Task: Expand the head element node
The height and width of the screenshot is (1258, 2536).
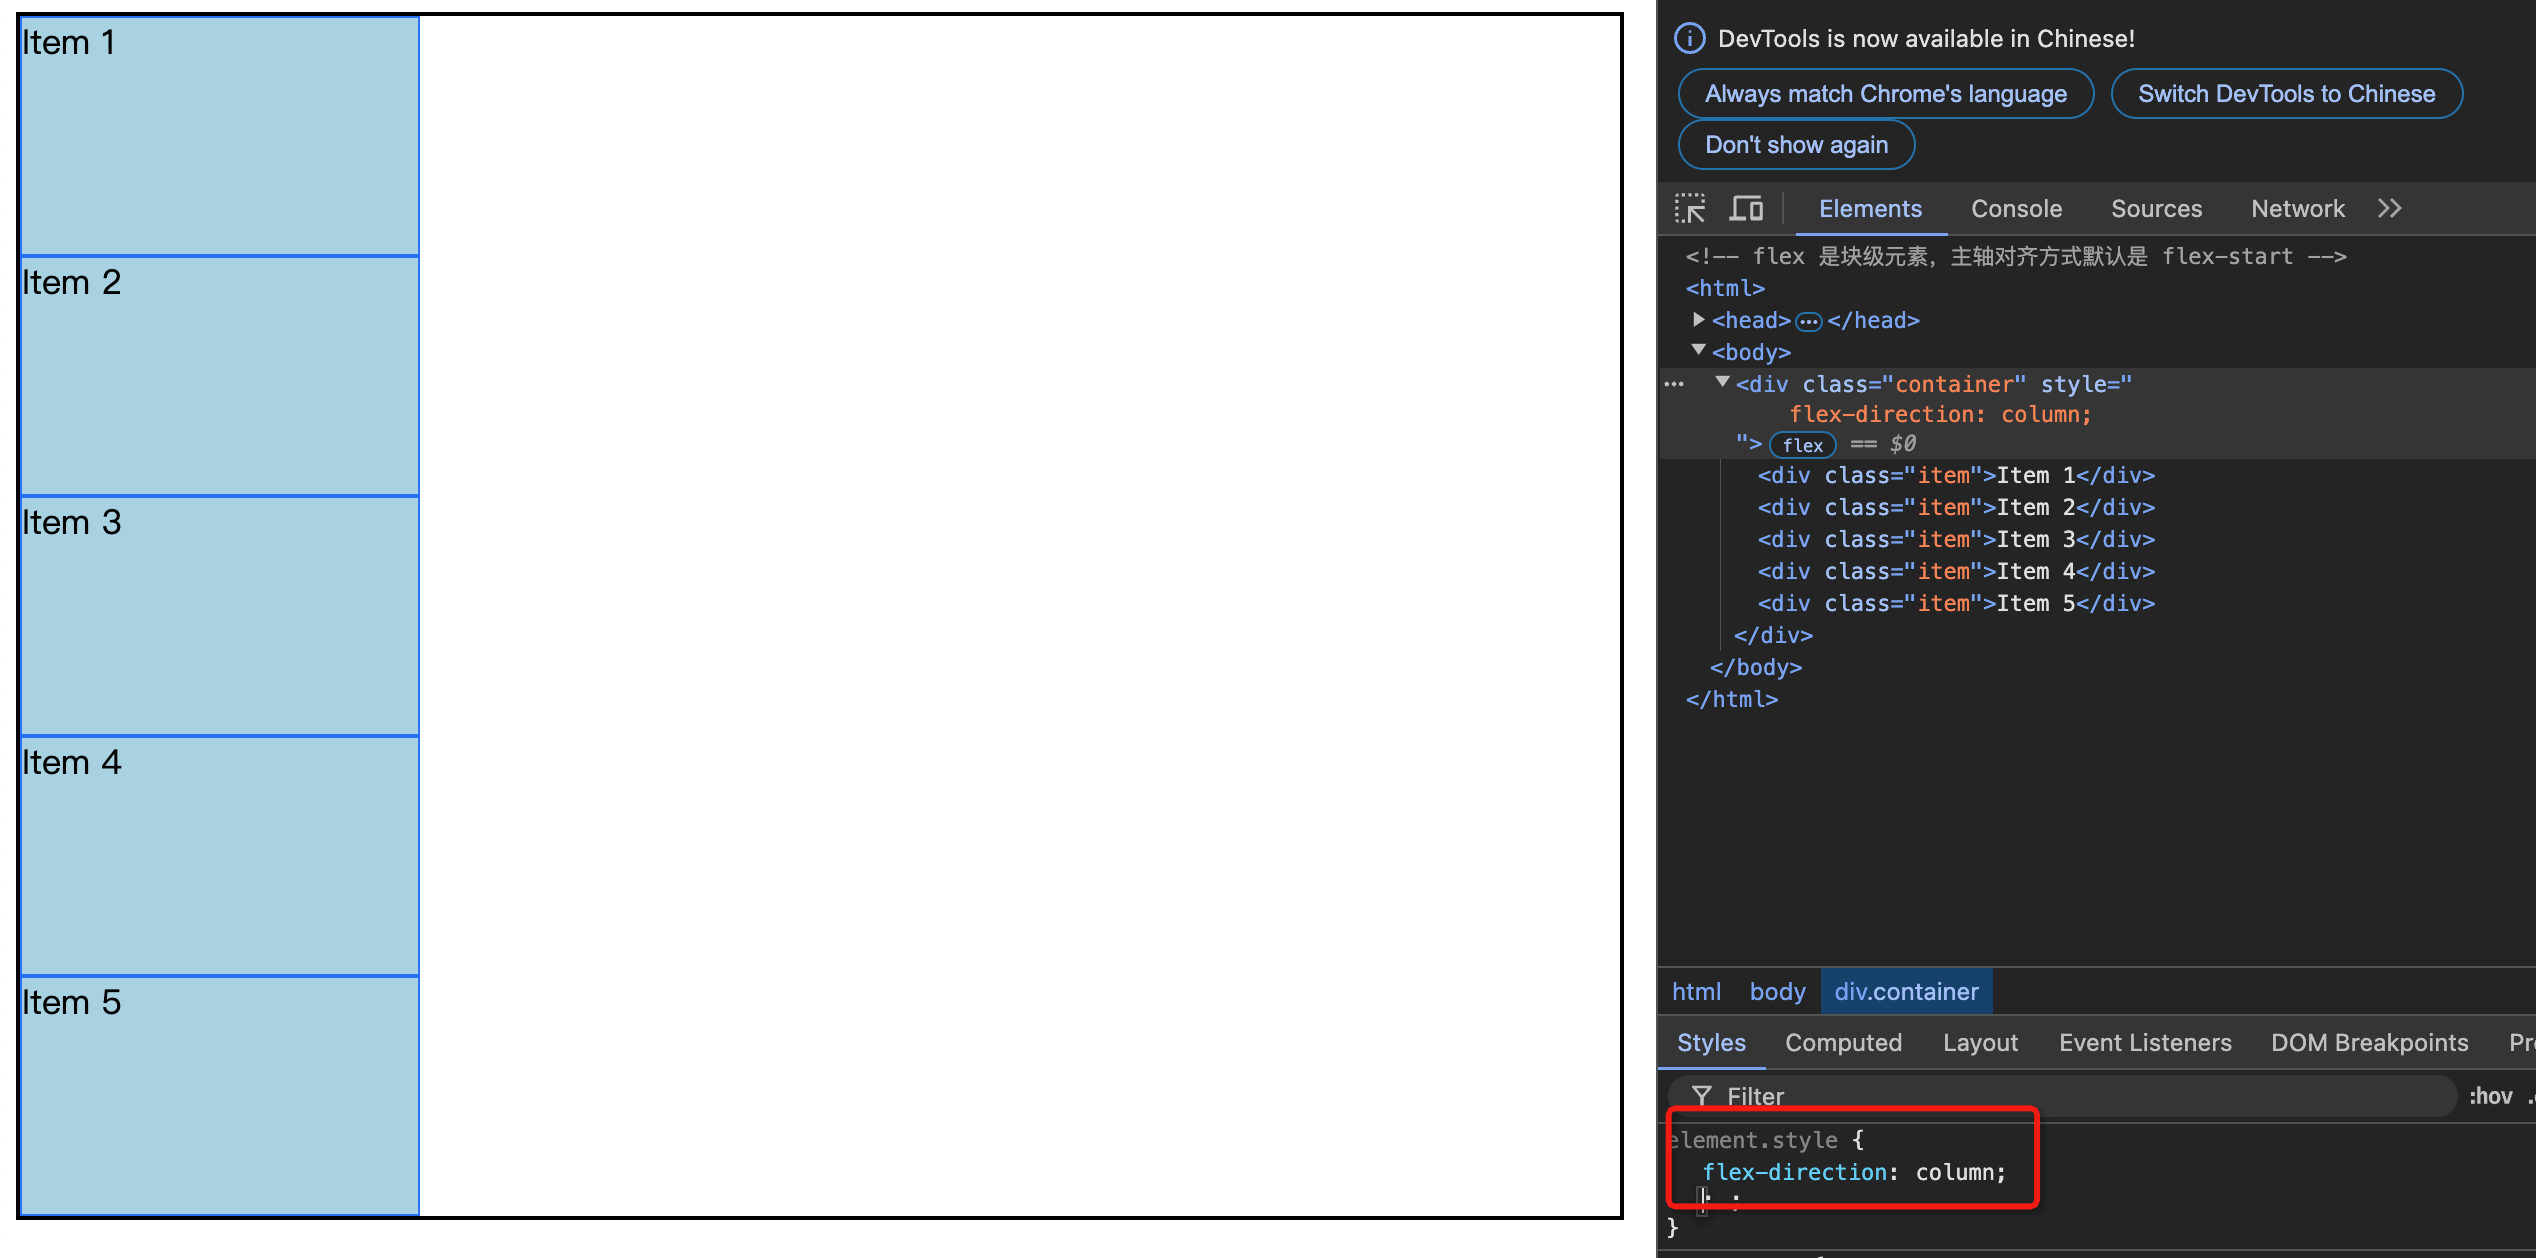Action: tap(1698, 320)
